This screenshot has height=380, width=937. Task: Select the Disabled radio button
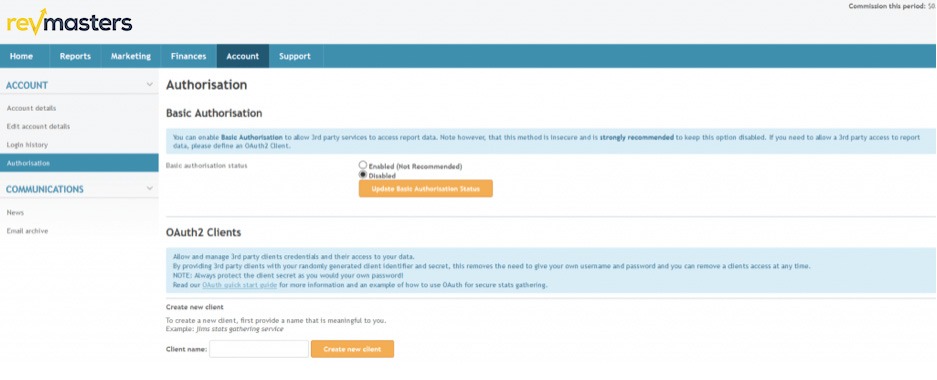click(x=363, y=175)
